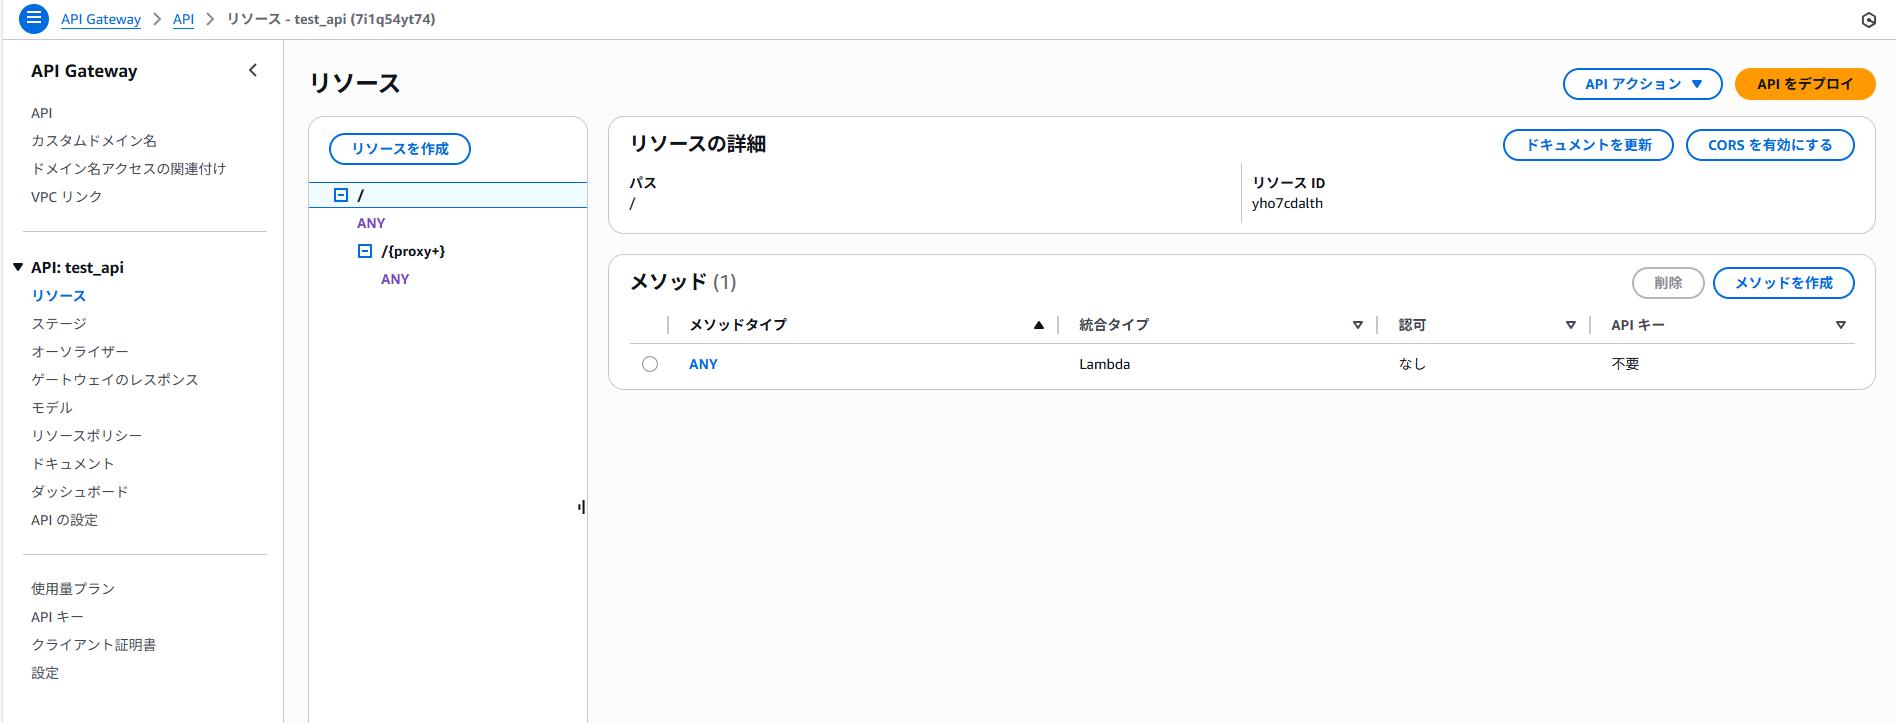Click the API Gateway sidebar title

[x=84, y=71]
